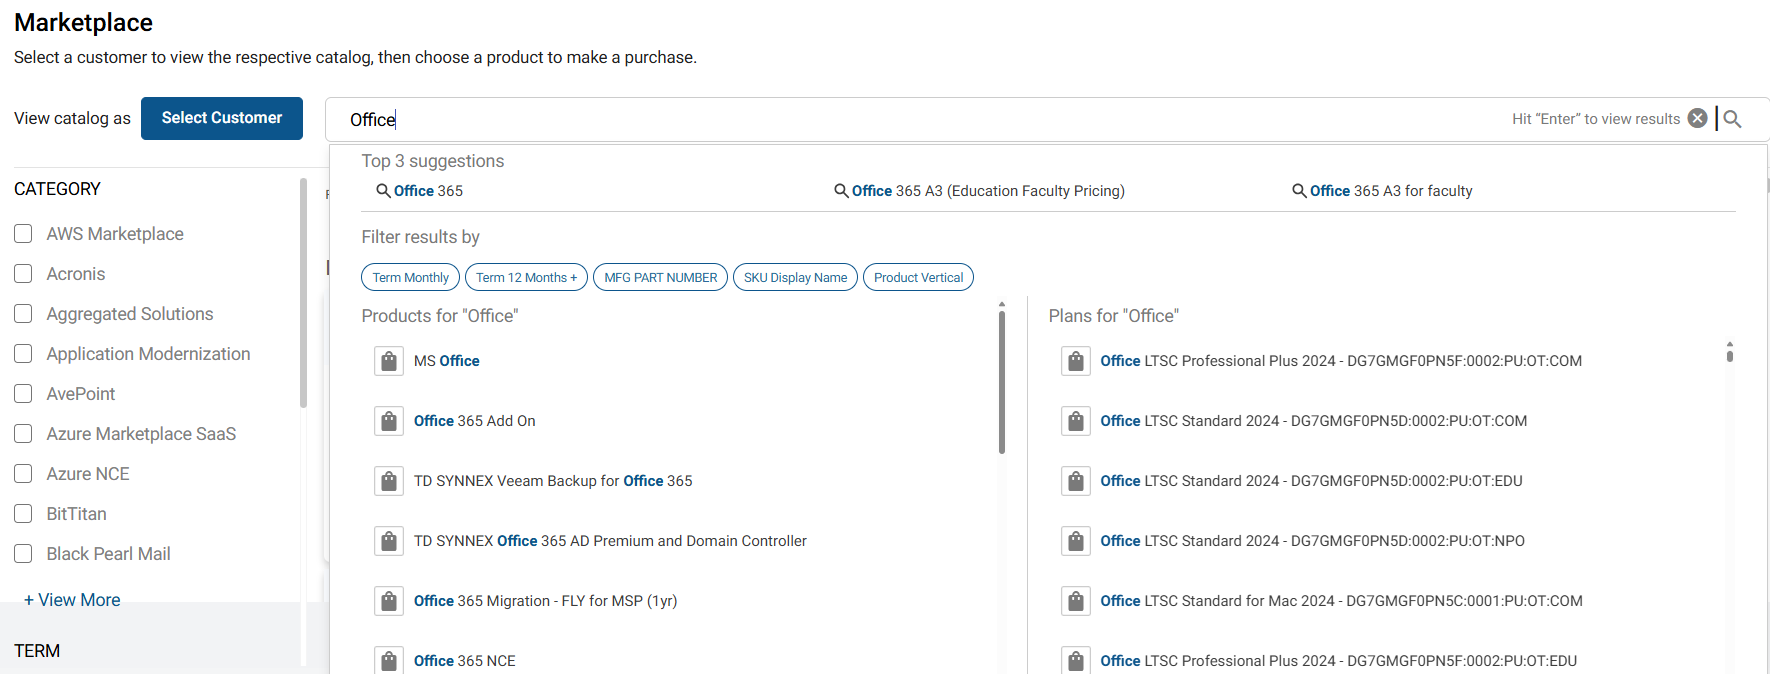This screenshot has width=1770, height=674.
Task: Open Office 365 Add On product
Action: pos(475,421)
